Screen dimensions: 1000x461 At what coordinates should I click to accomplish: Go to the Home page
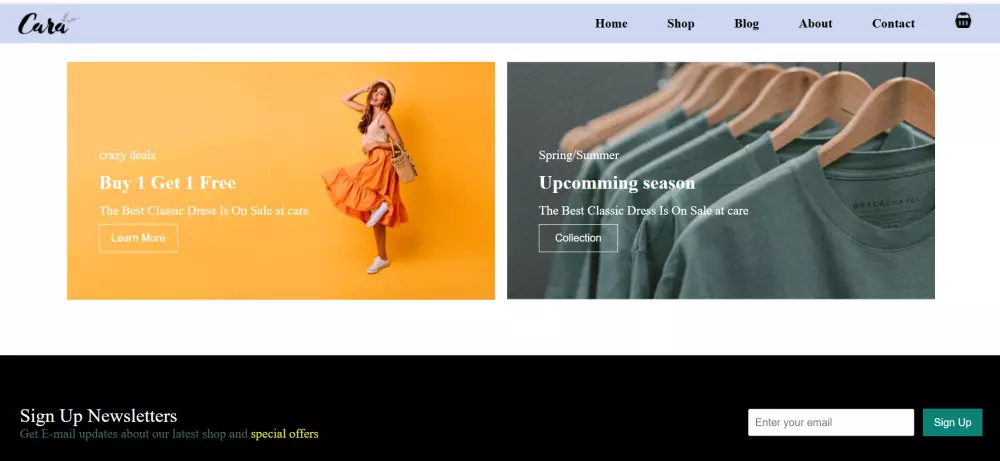(x=611, y=23)
